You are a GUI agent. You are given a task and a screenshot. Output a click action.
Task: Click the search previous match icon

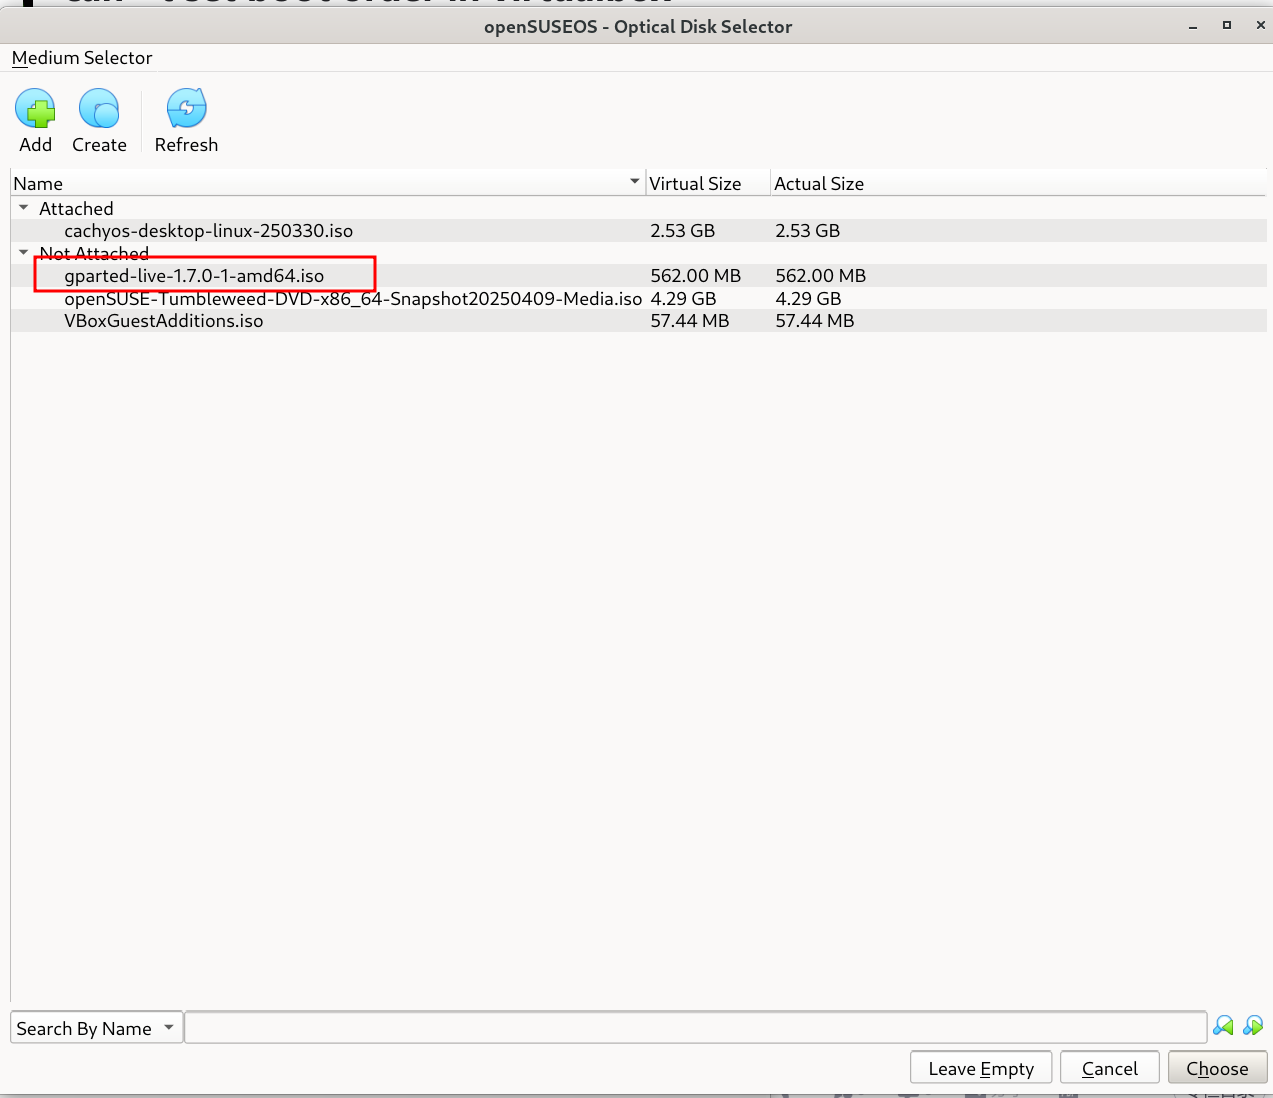point(1223,1026)
